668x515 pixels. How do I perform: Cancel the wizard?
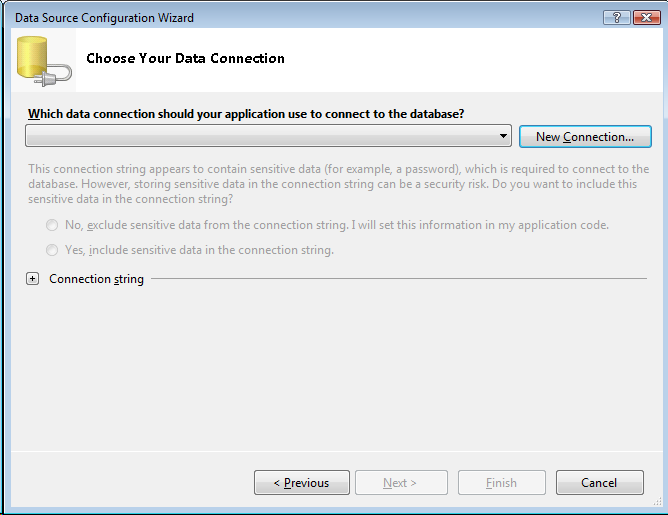tap(599, 483)
